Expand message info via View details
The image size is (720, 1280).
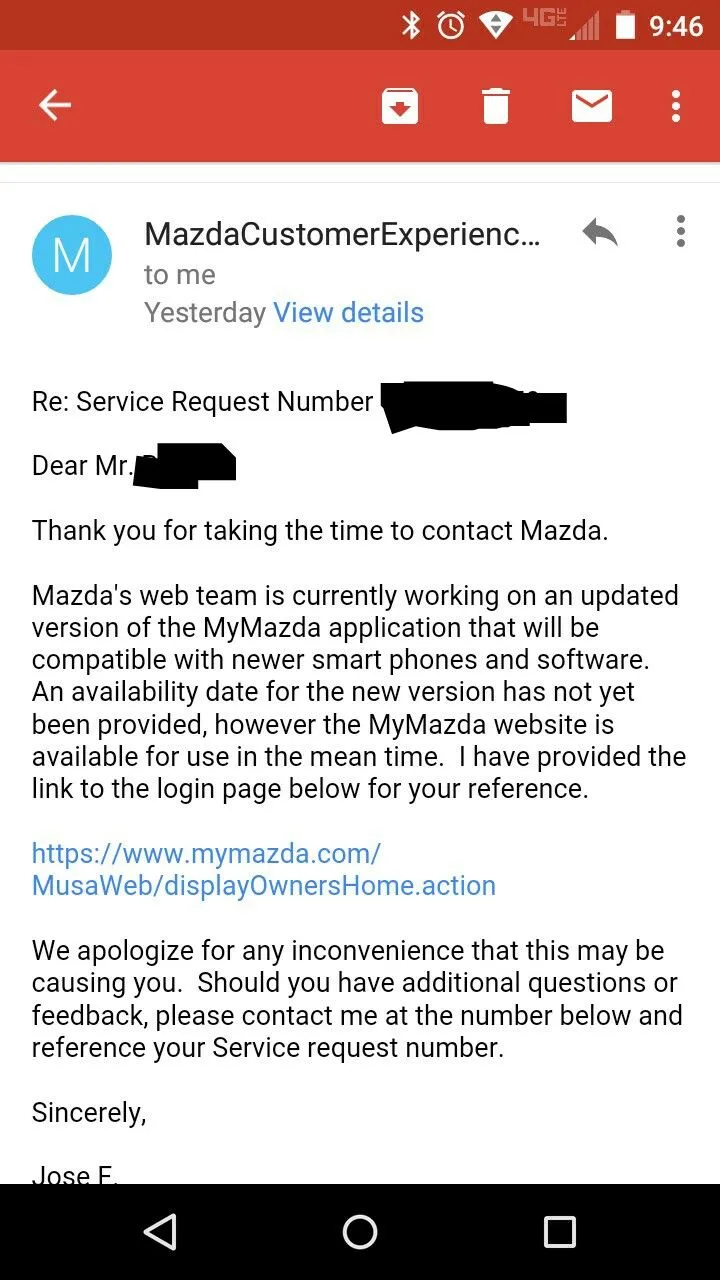point(348,313)
